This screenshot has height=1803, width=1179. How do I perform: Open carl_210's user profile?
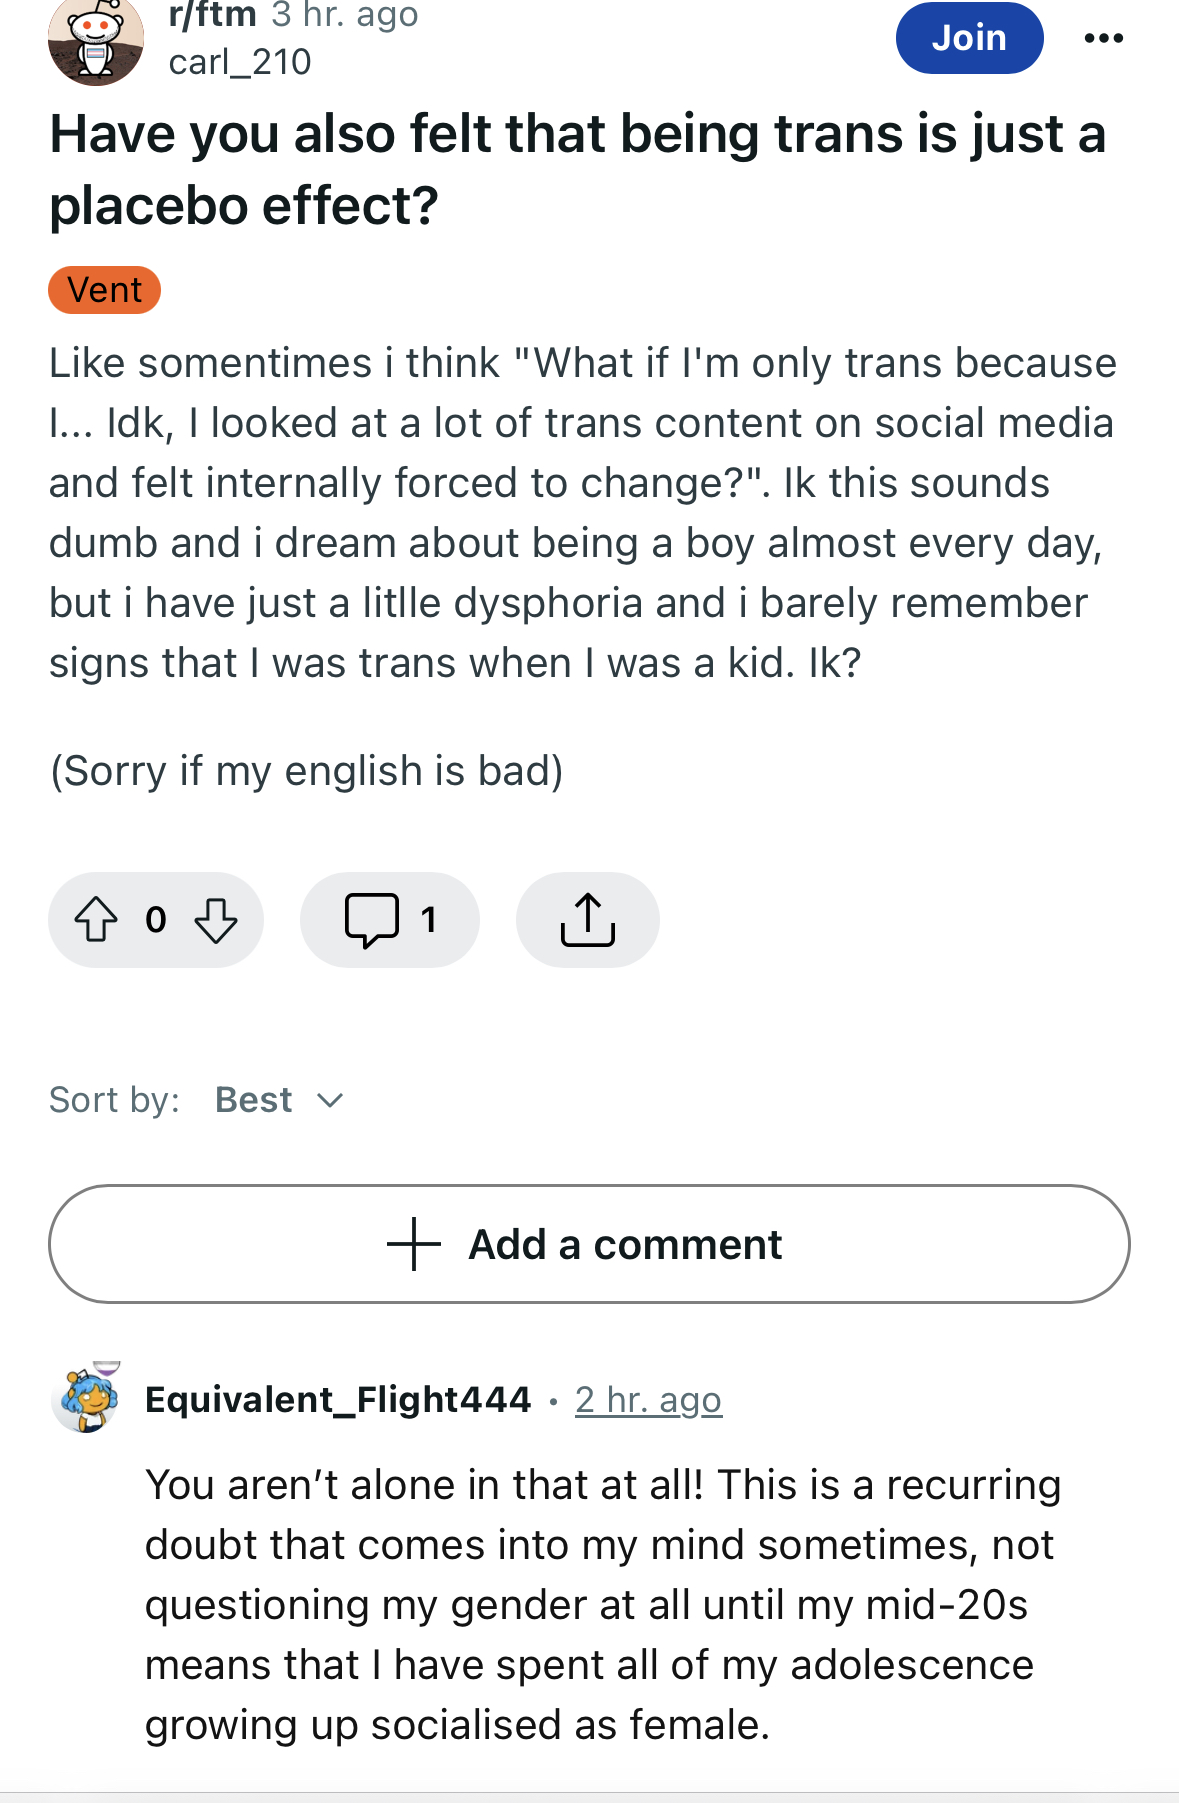240,62
